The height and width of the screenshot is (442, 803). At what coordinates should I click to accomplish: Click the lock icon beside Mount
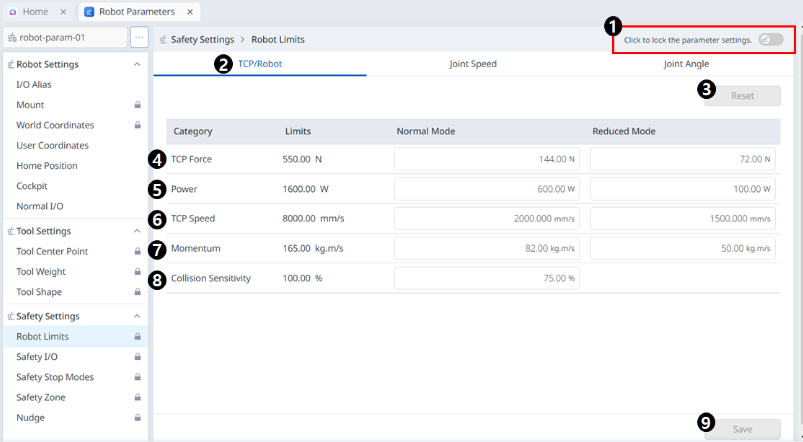tap(137, 105)
